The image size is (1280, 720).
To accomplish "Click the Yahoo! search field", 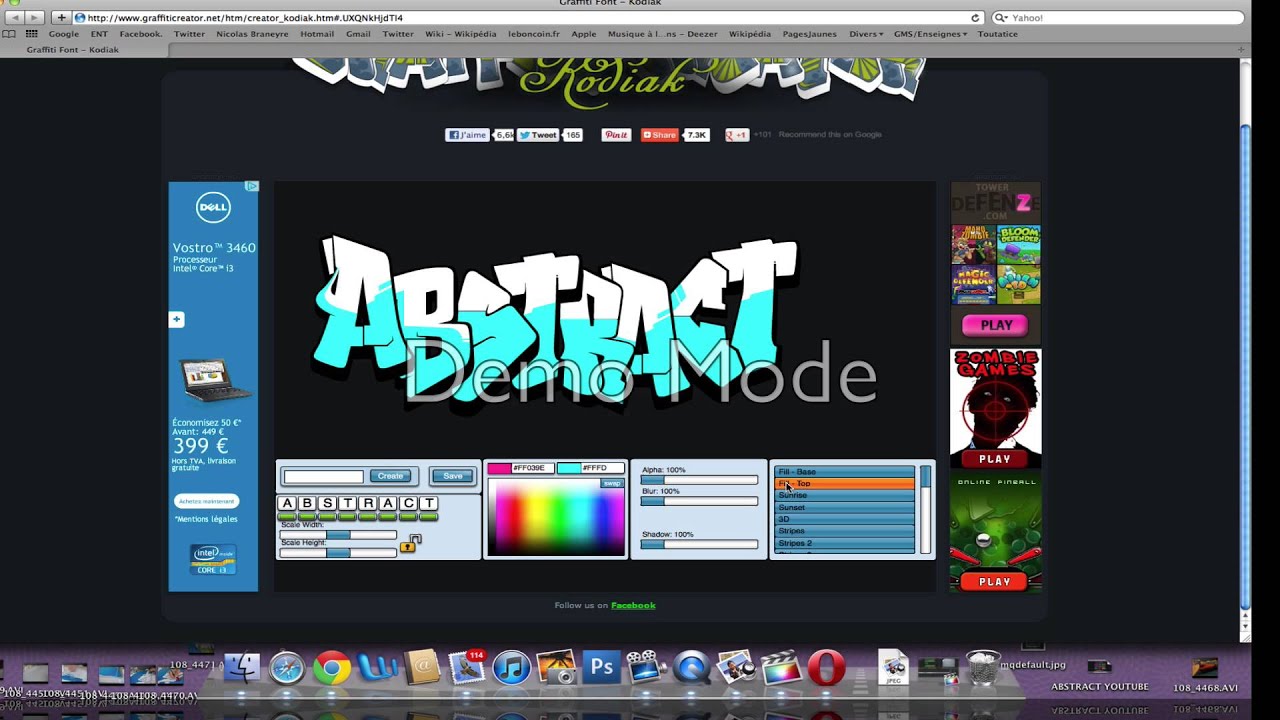I will (x=1119, y=18).
